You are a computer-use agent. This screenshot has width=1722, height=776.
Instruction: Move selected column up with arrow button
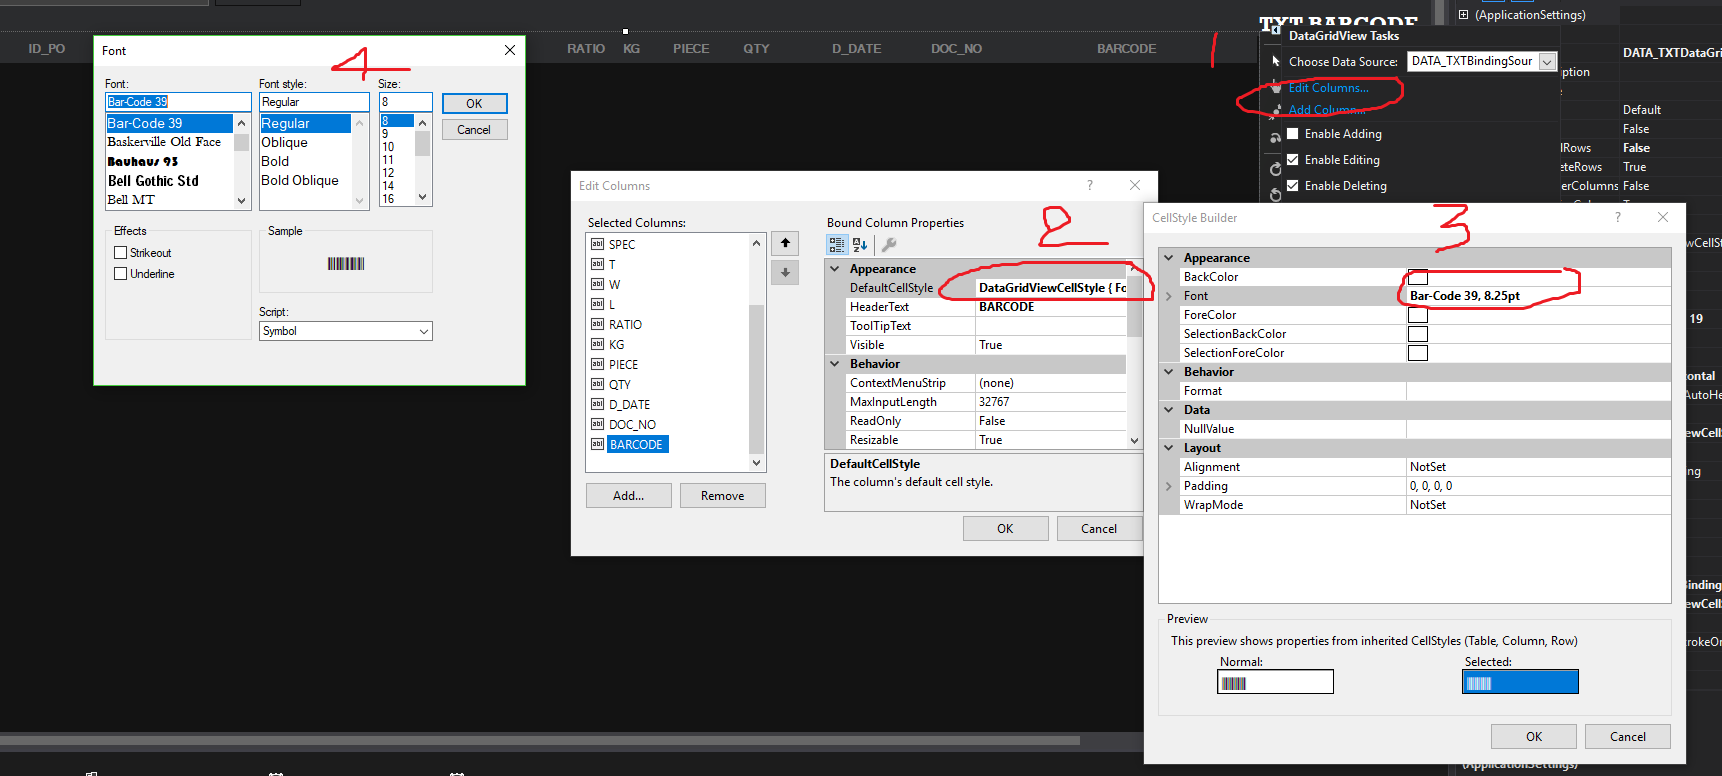(785, 243)
